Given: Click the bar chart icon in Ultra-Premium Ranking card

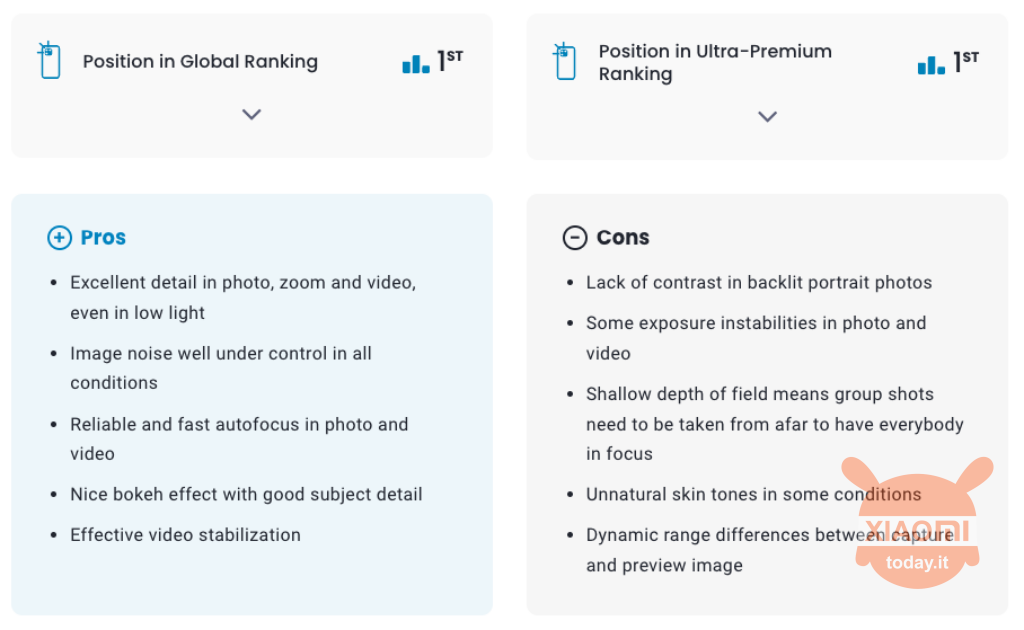Looking at the screenshot, I should 931,65.
